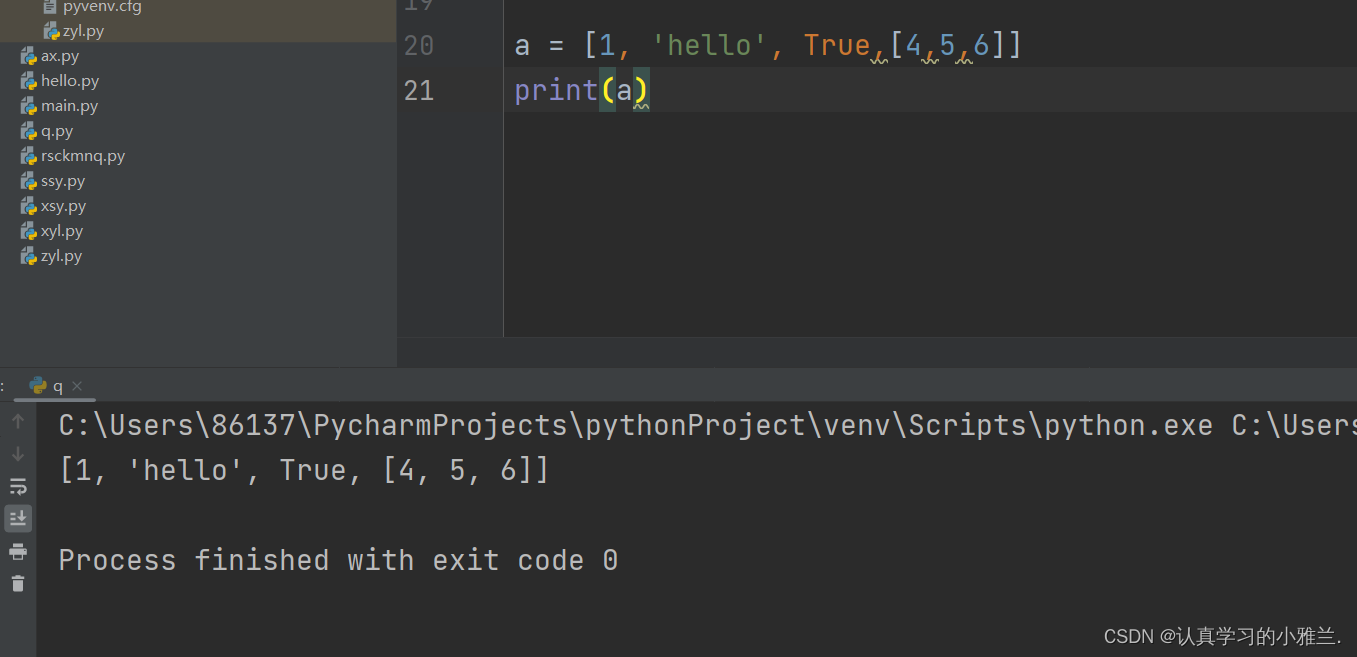Image resolution: width=1357 pixels, height=657 pixels.
Task: Open the q.py file
Action: pyautogui.click(x=56, y=131)
